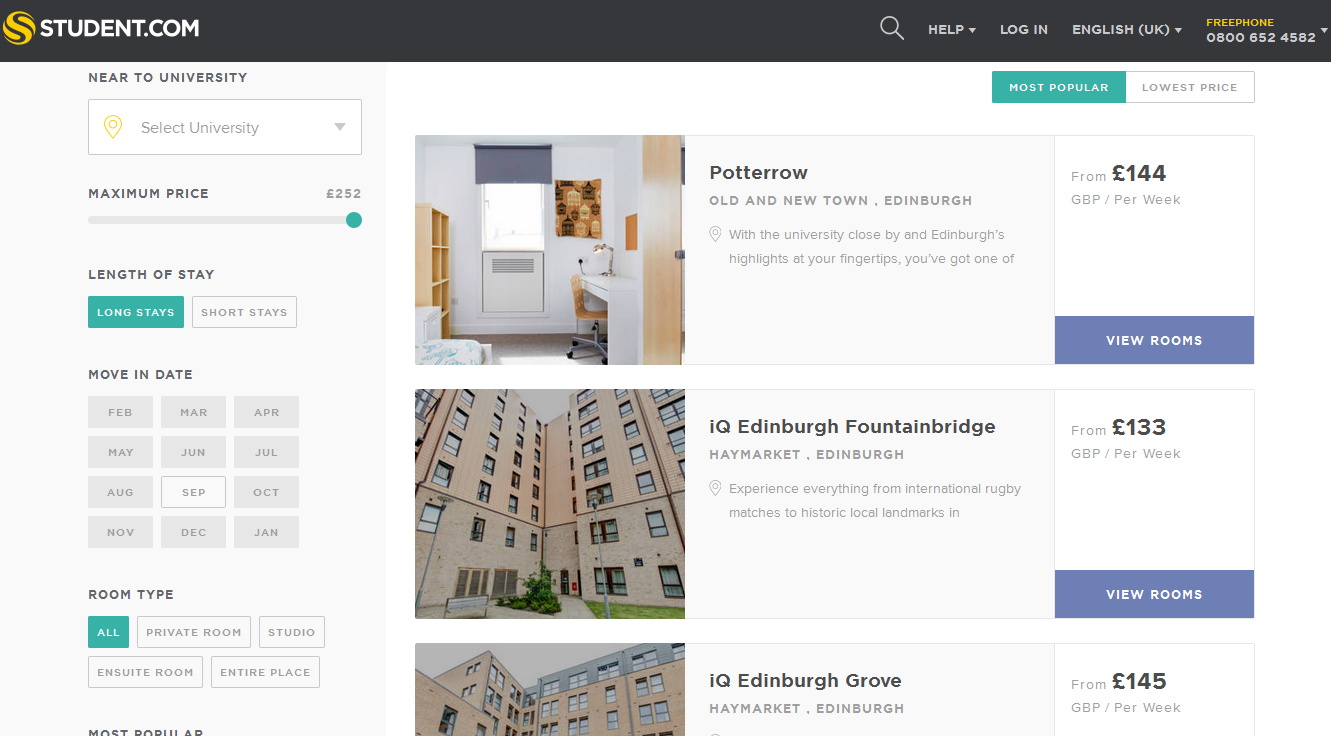Click Old and New Town, Edinburgh text

840,200
